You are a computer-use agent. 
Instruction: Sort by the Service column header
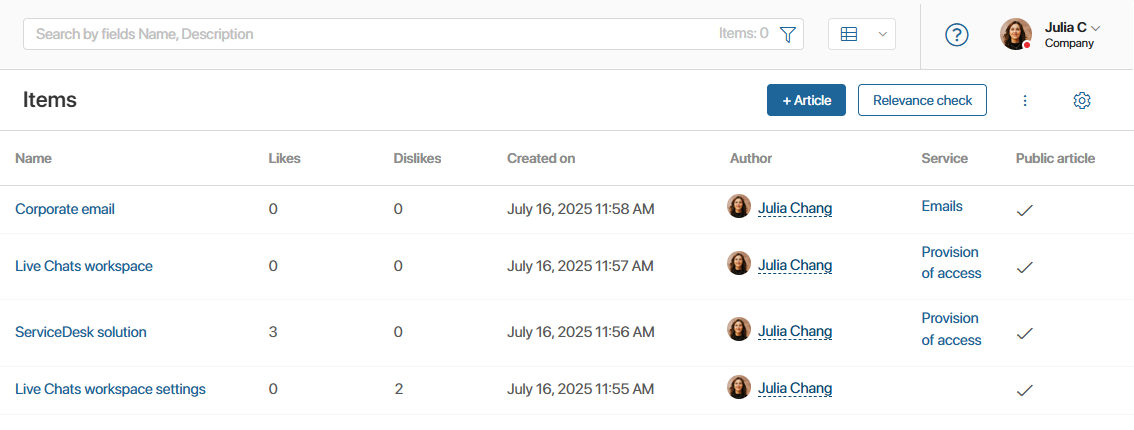point(945,158)
